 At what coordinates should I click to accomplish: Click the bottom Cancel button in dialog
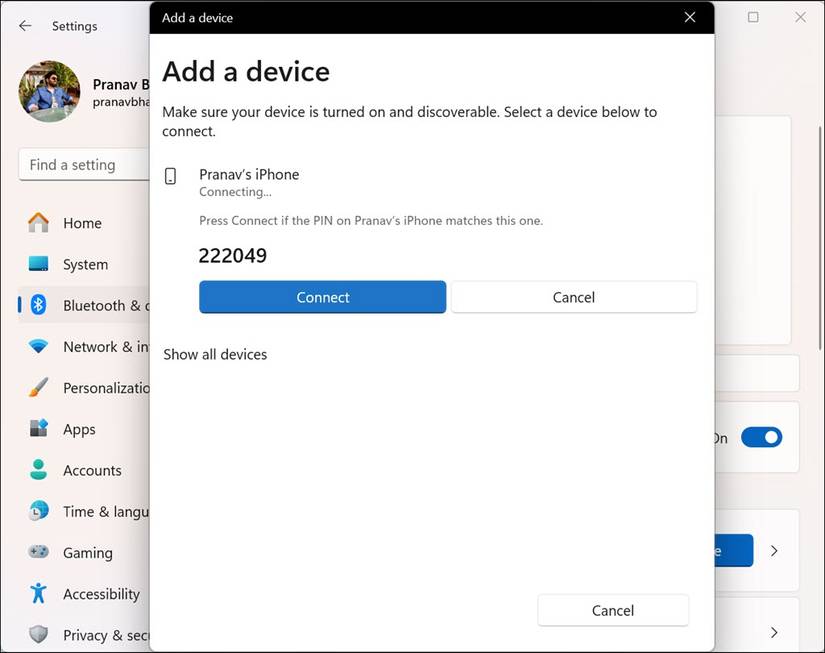coord(613,610)
